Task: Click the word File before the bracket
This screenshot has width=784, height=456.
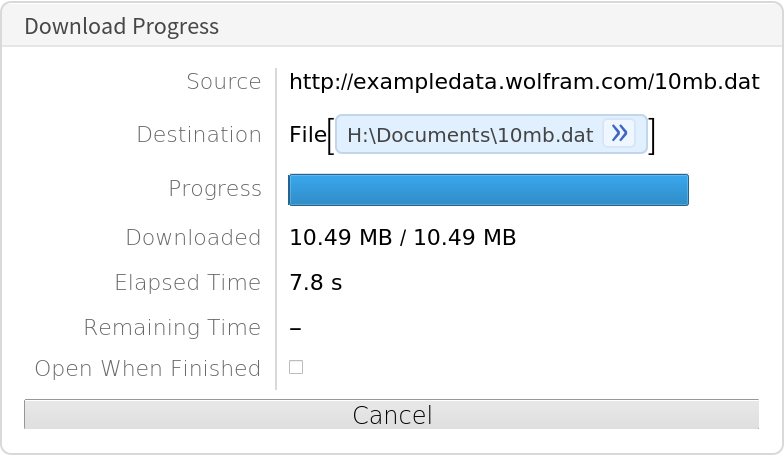Action: click(x=307, y=135)
